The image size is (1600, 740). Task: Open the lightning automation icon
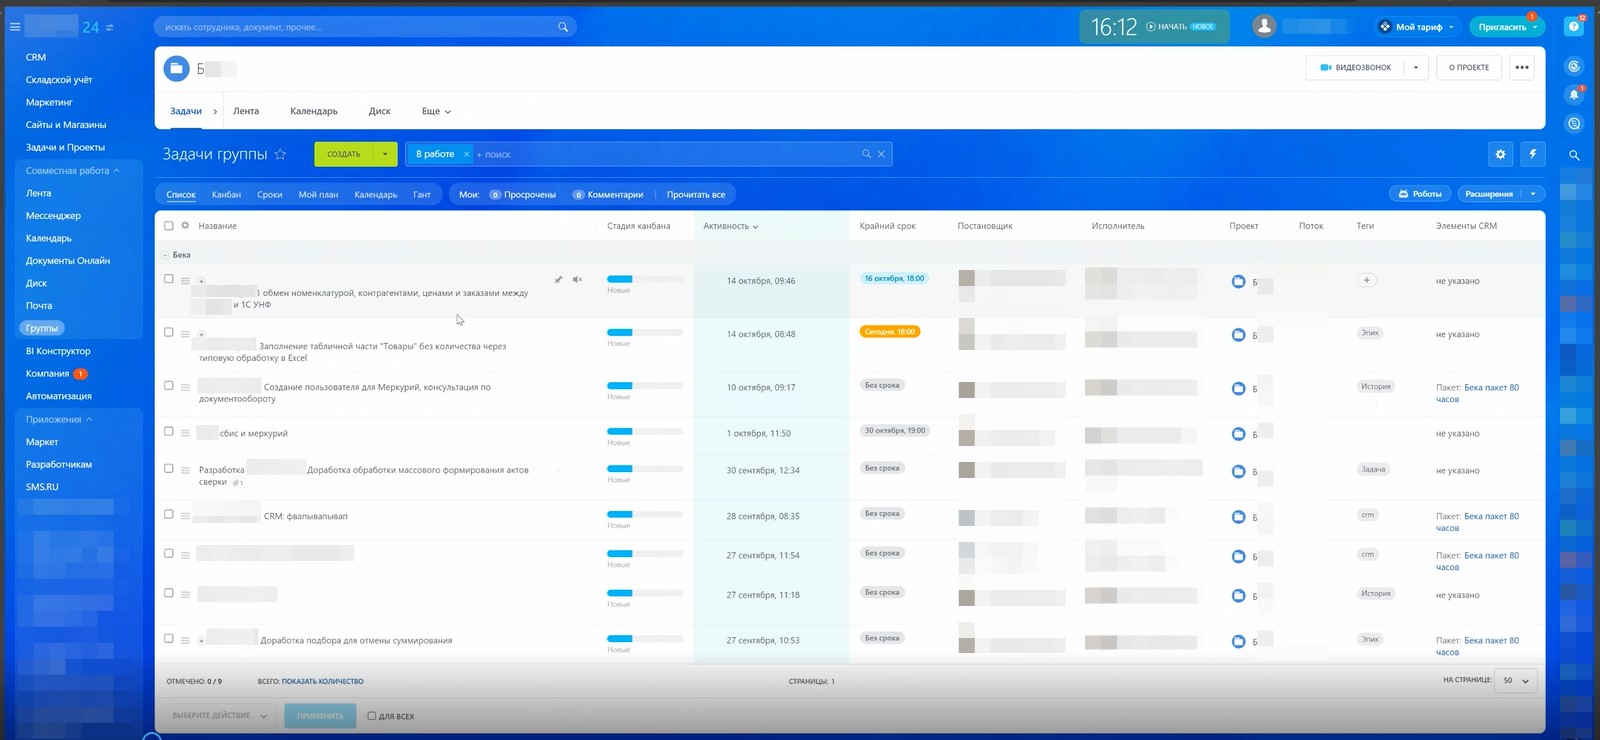click(x=1532, y=154)
